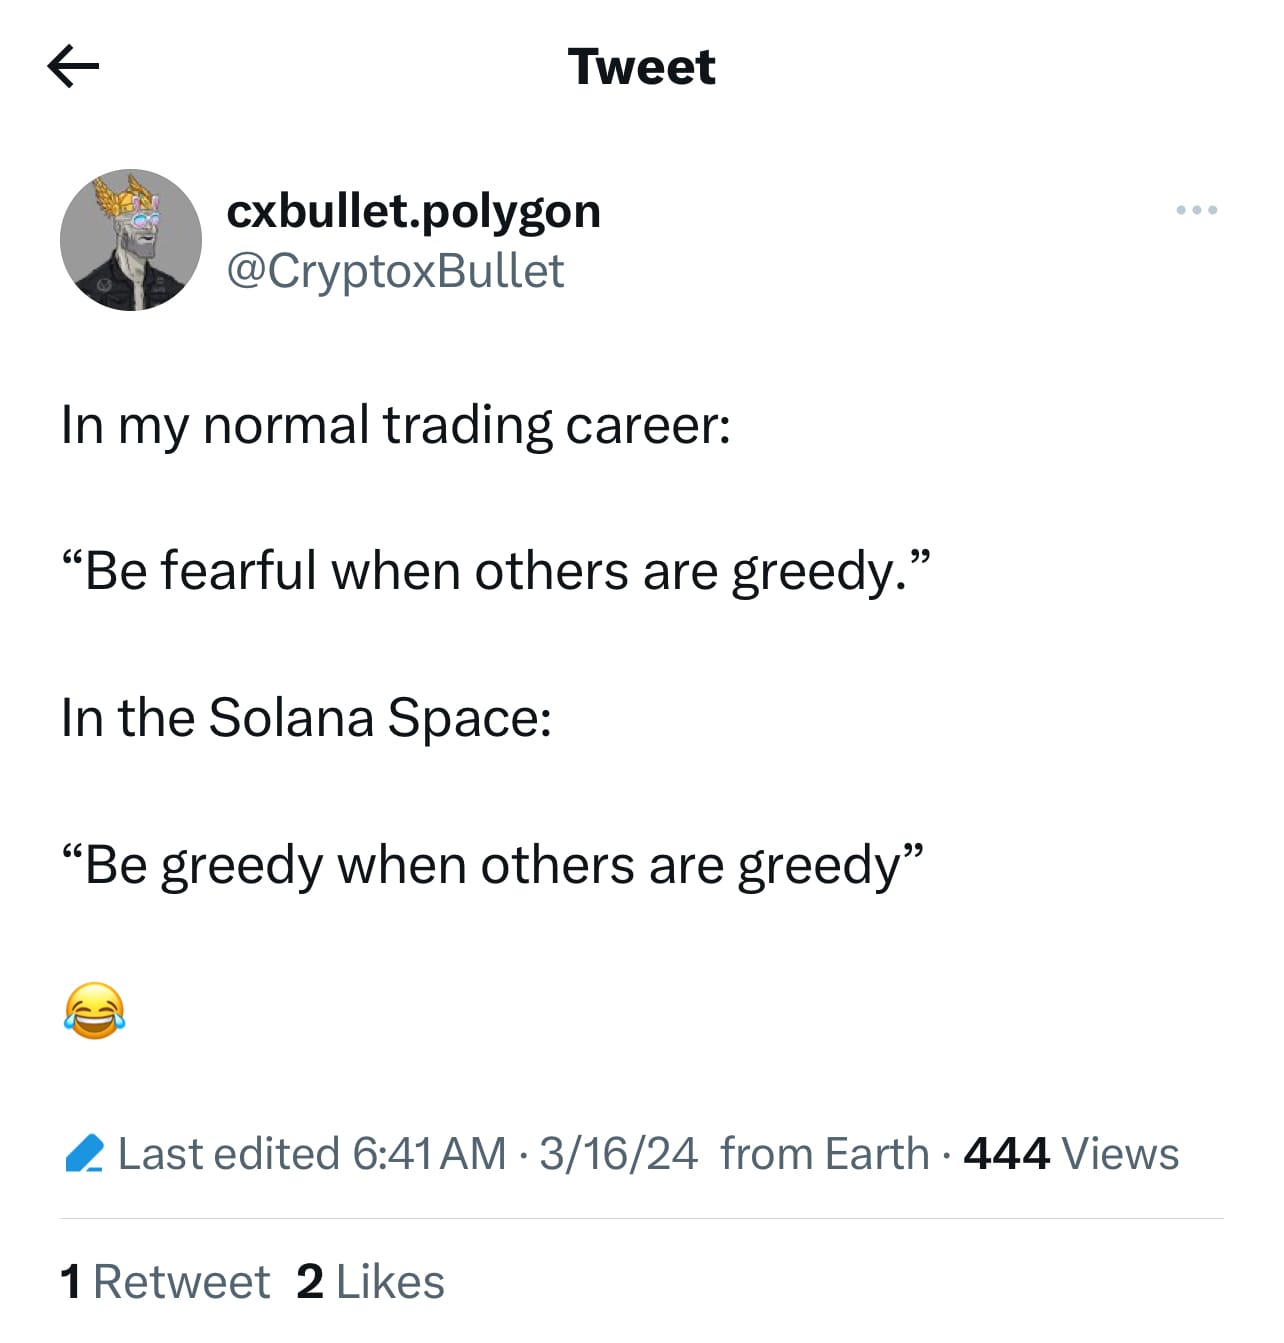Viewport: 1284px width, 1343px height.
Task: Tap the back arrow icon
Action: click(73, 67)
